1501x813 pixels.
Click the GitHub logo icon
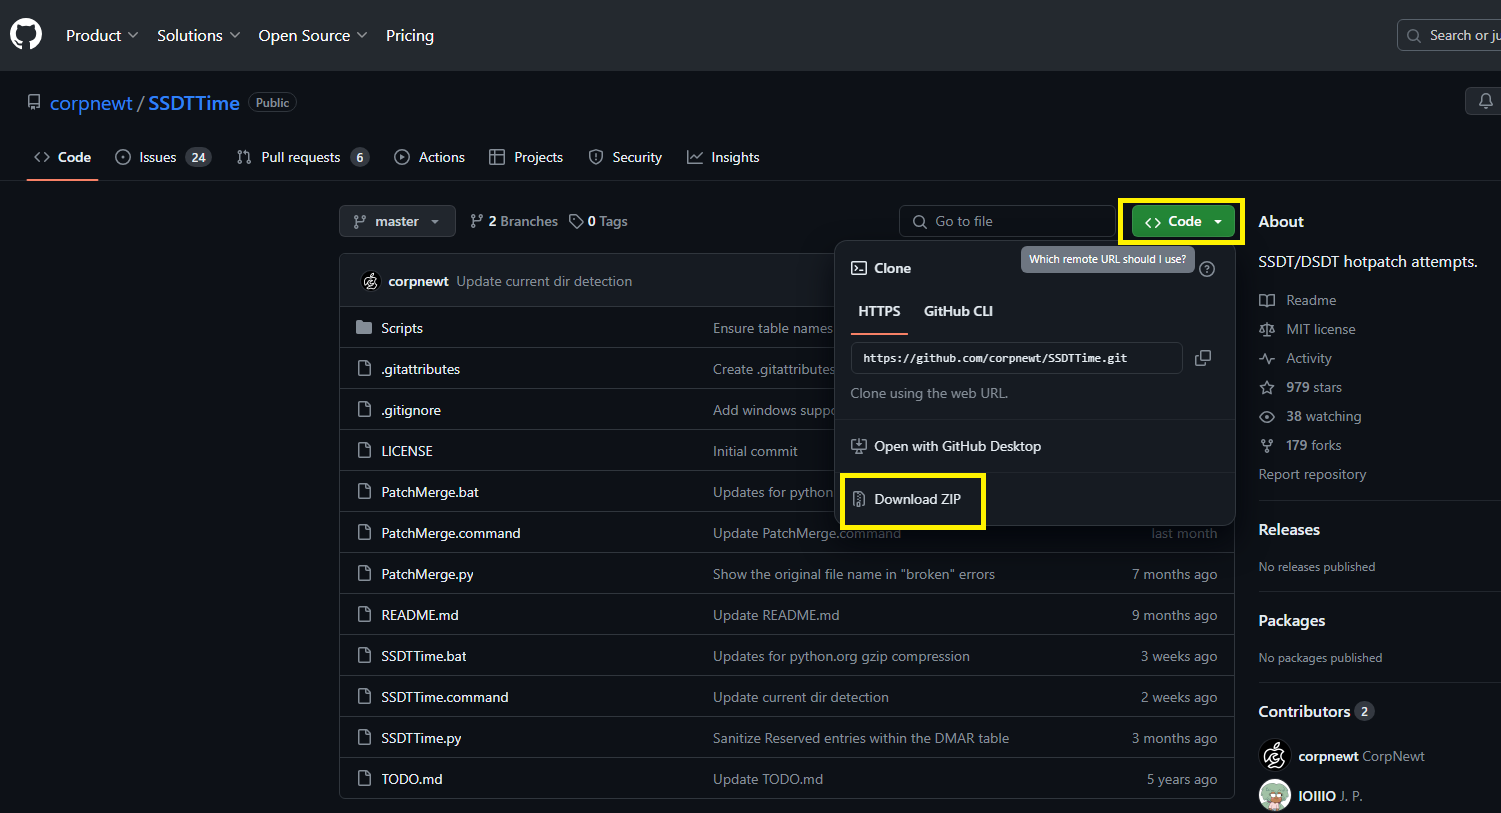(x=26, y=35)
